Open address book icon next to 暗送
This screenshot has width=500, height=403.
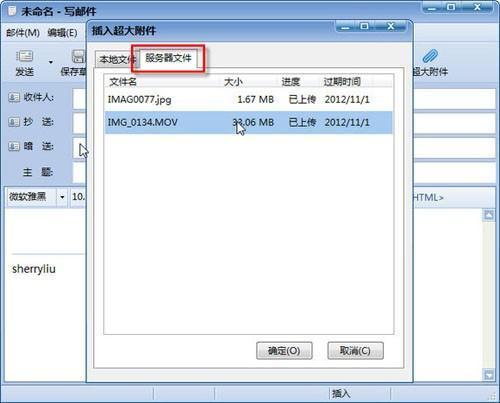(x=14, y=146)
